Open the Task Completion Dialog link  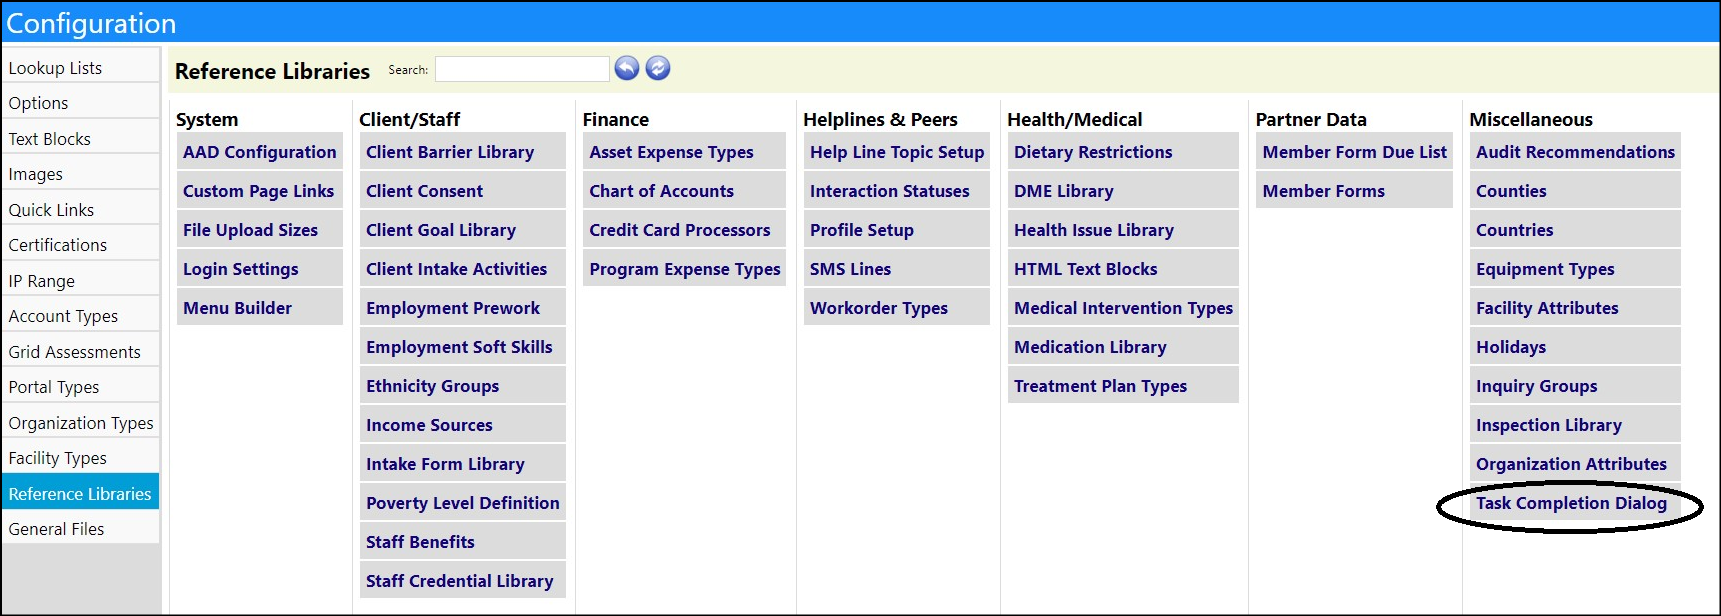(x=1571, y=503)
